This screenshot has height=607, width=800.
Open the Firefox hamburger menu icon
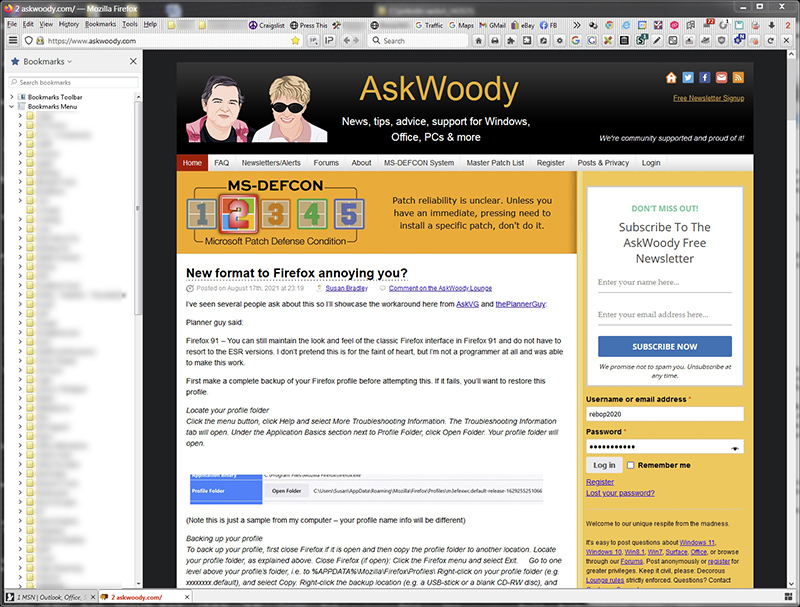[x=13, y=41]
